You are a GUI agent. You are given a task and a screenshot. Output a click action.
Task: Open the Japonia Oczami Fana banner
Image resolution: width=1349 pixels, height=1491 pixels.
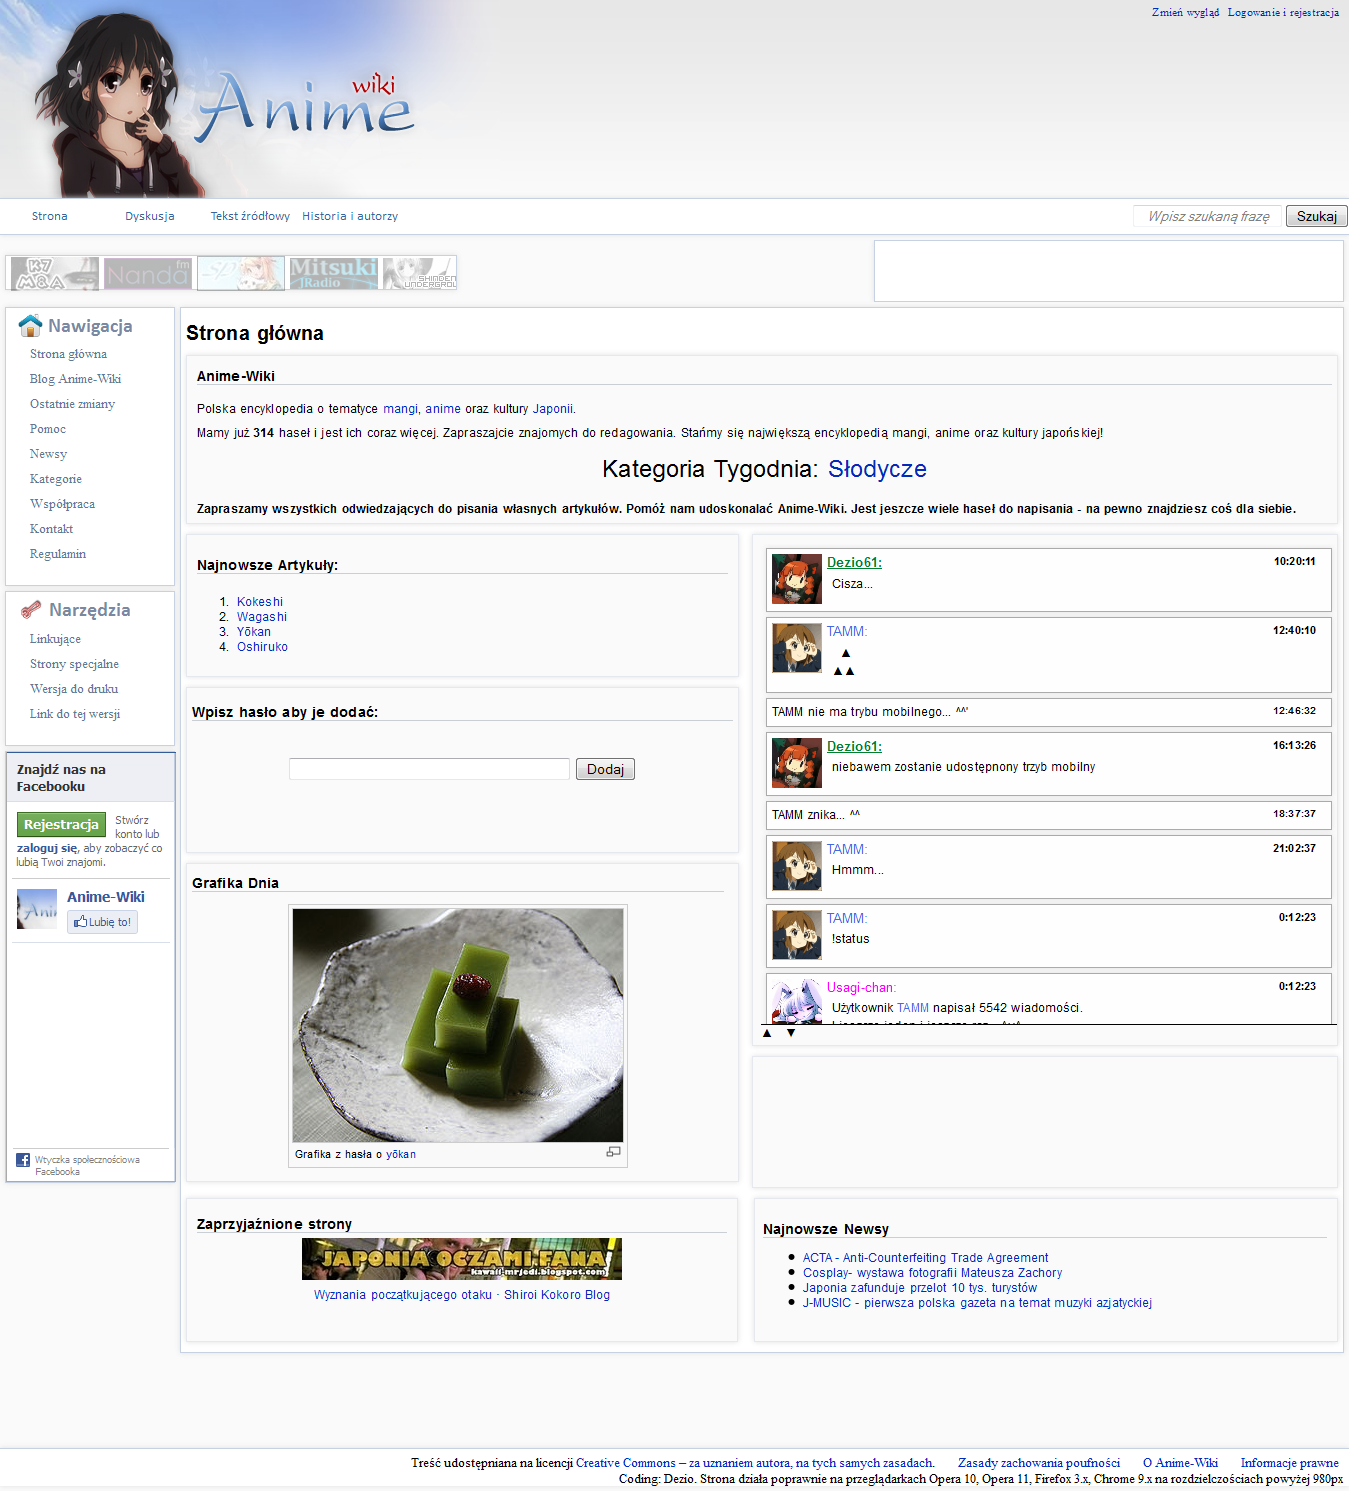coord(462,1259)
